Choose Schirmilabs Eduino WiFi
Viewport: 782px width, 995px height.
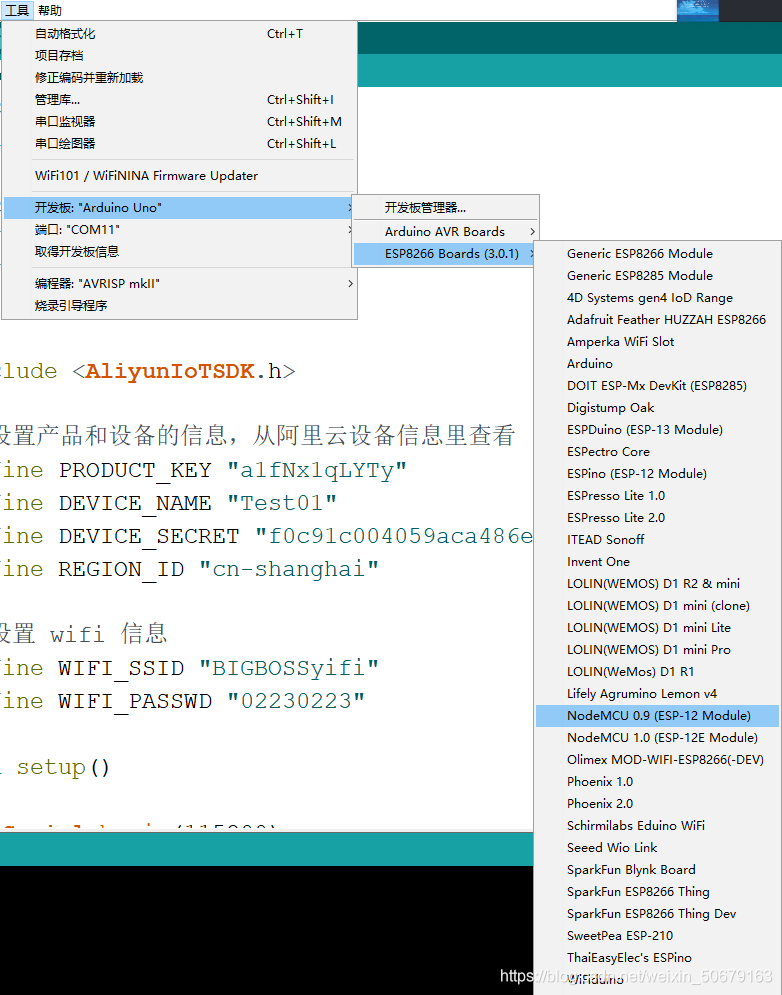point(658,826)
